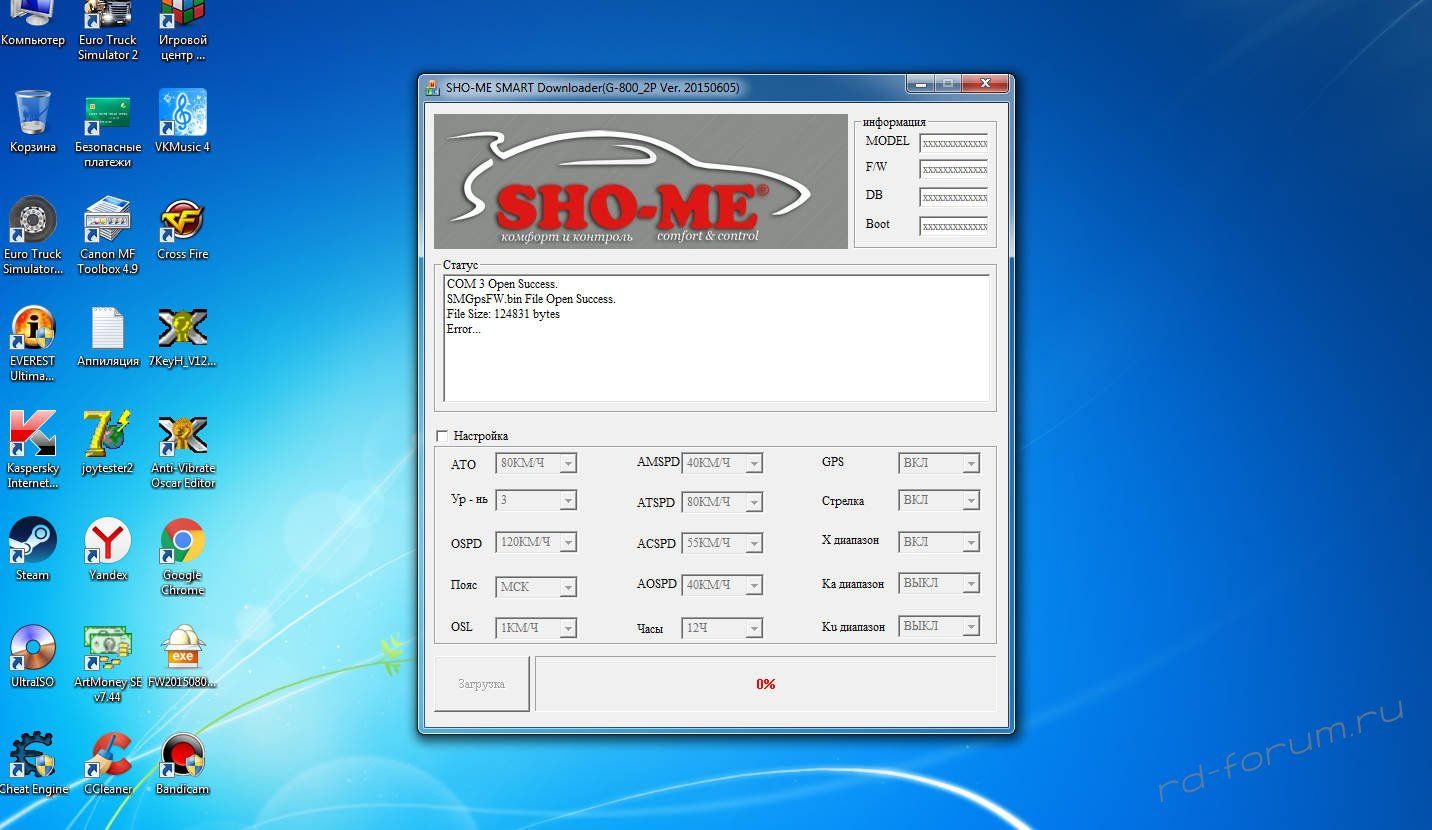Click the MODEL information field
This screenshot has height=830, width=1432.
(954, 143)
